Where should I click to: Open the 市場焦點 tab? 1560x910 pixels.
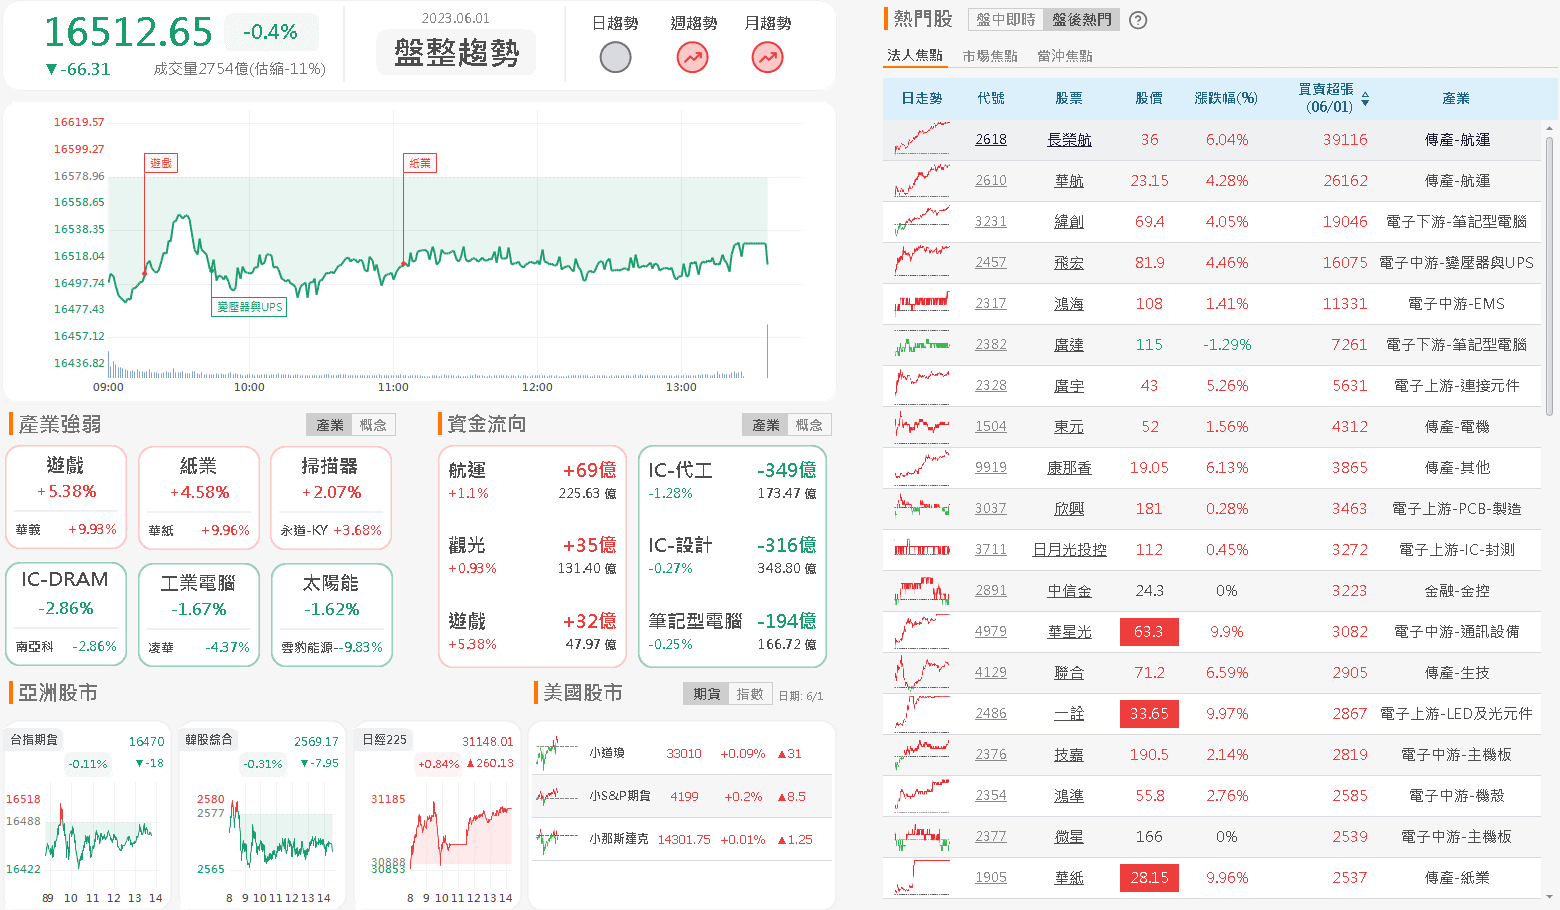coord(990,56)
